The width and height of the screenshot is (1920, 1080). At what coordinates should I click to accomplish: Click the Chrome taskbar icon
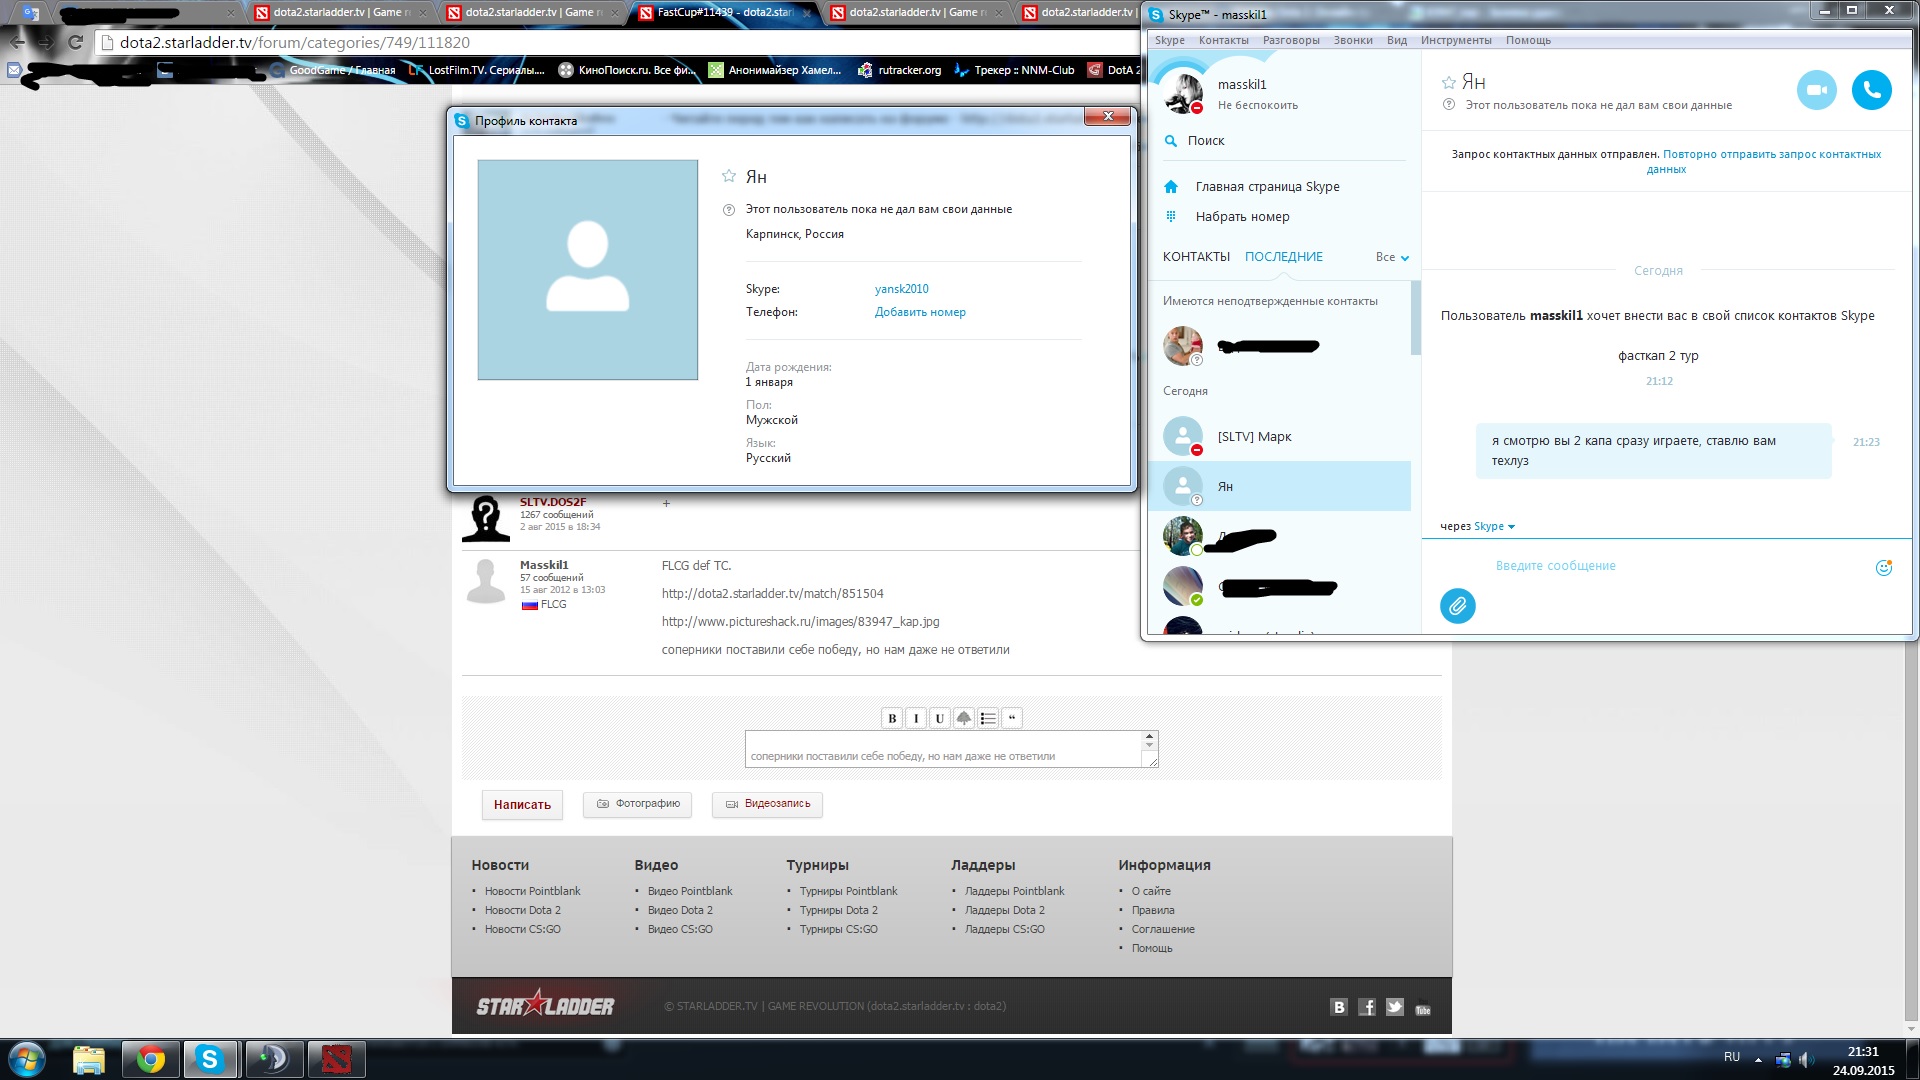pos(151,1059)
